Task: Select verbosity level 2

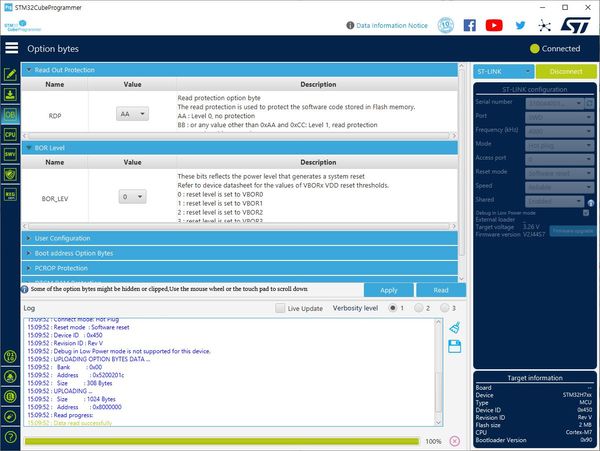Action: pyautogui.click(x=419, y=308)
